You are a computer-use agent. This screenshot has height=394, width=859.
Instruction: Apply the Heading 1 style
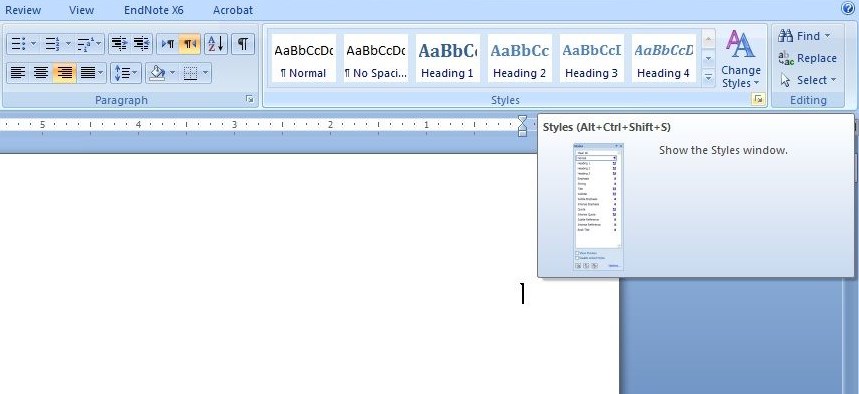(447, 58)
